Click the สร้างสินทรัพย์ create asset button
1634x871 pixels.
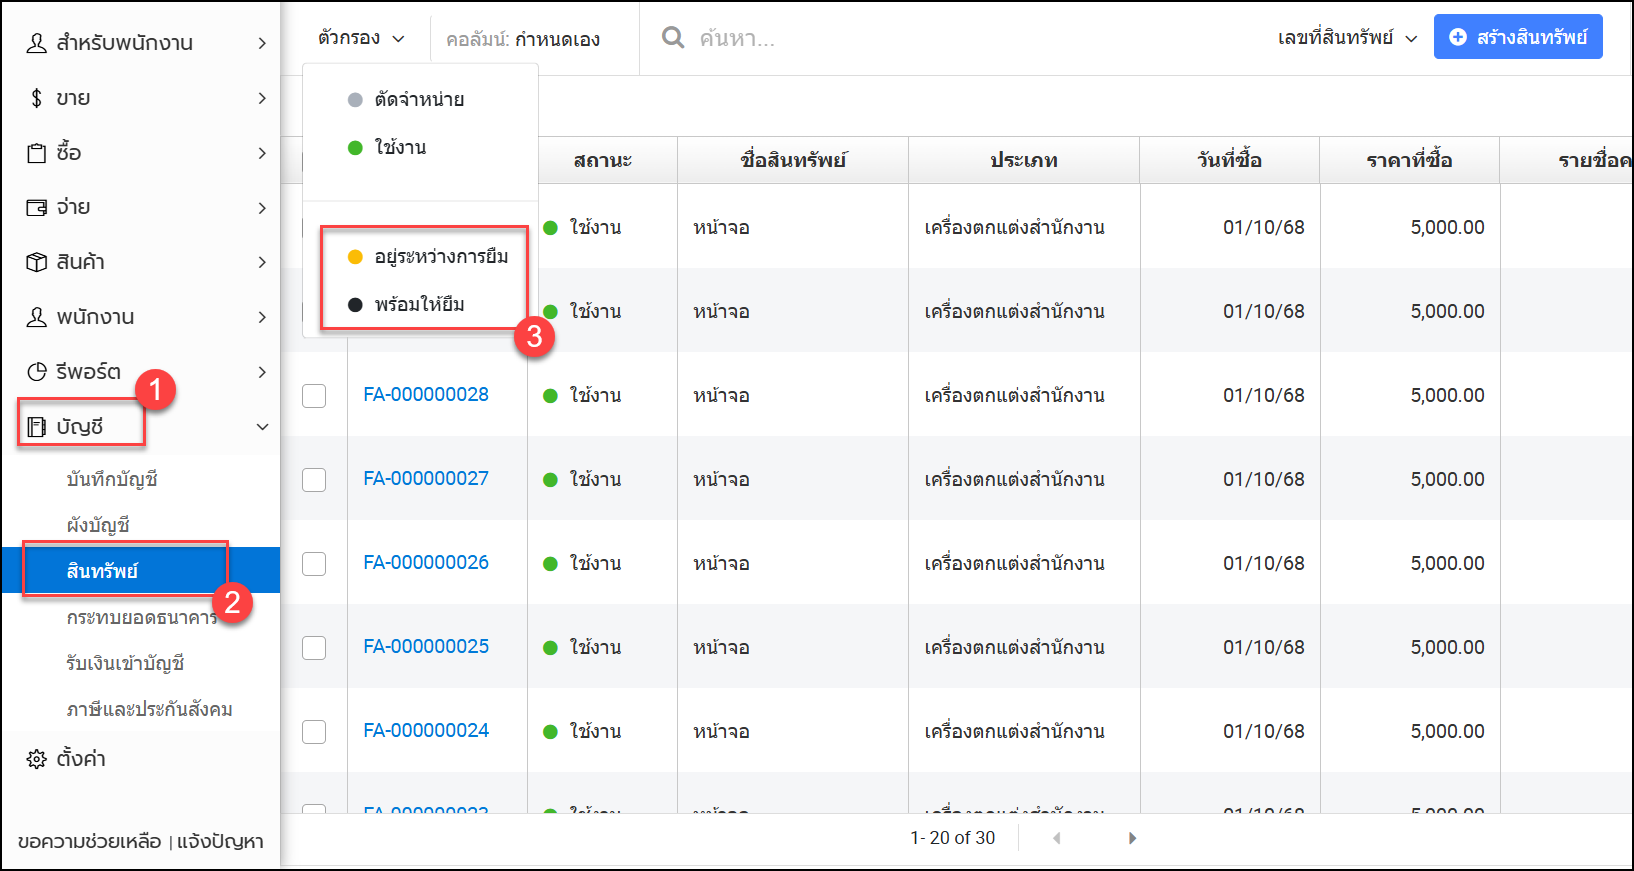point(1517,37)
